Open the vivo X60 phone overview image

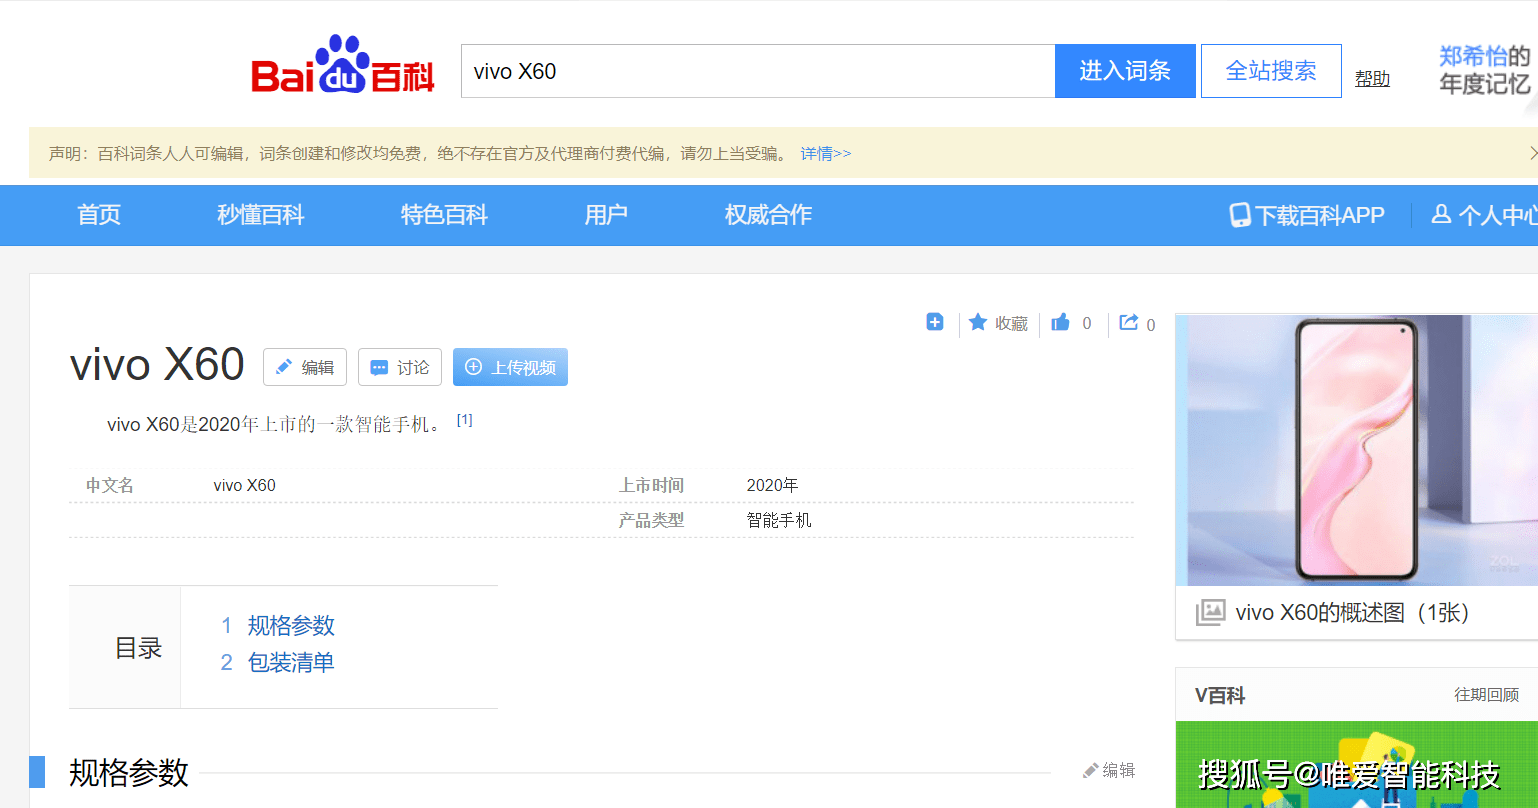[1356, 450]
